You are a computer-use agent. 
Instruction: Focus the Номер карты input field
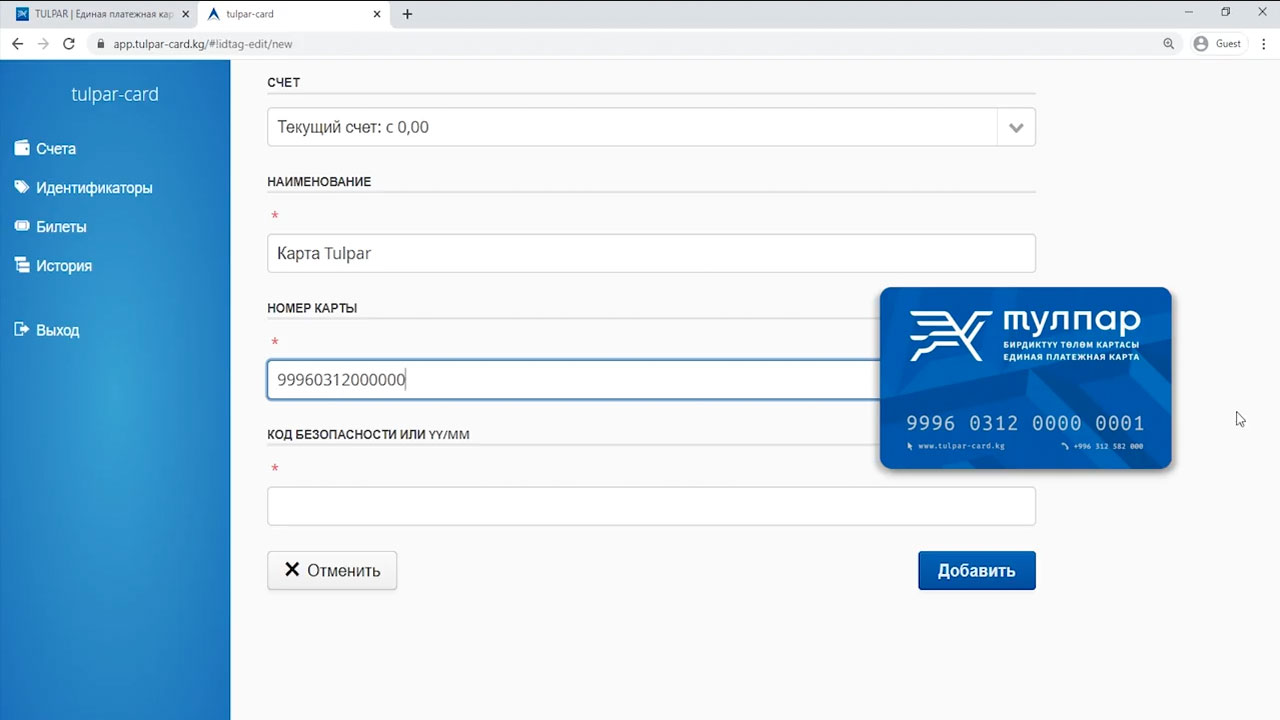tap(574, 379)
